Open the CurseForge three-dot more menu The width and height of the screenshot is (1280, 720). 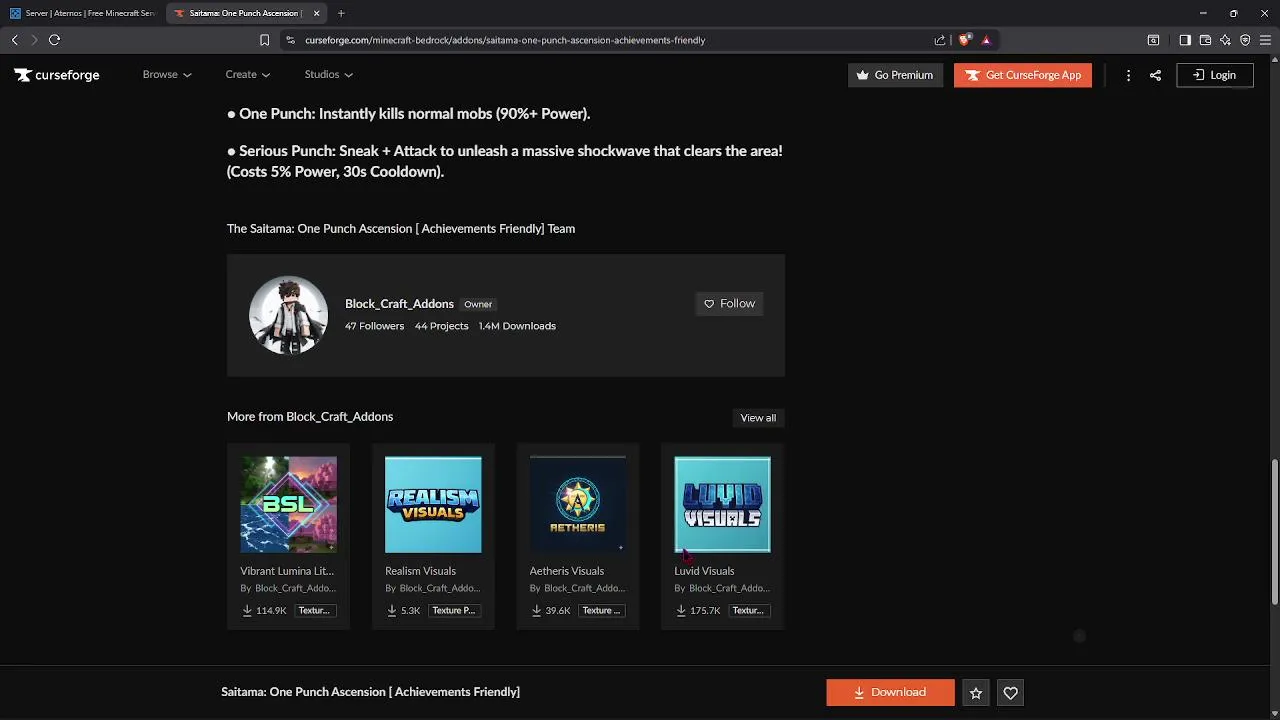(1128, 75)
